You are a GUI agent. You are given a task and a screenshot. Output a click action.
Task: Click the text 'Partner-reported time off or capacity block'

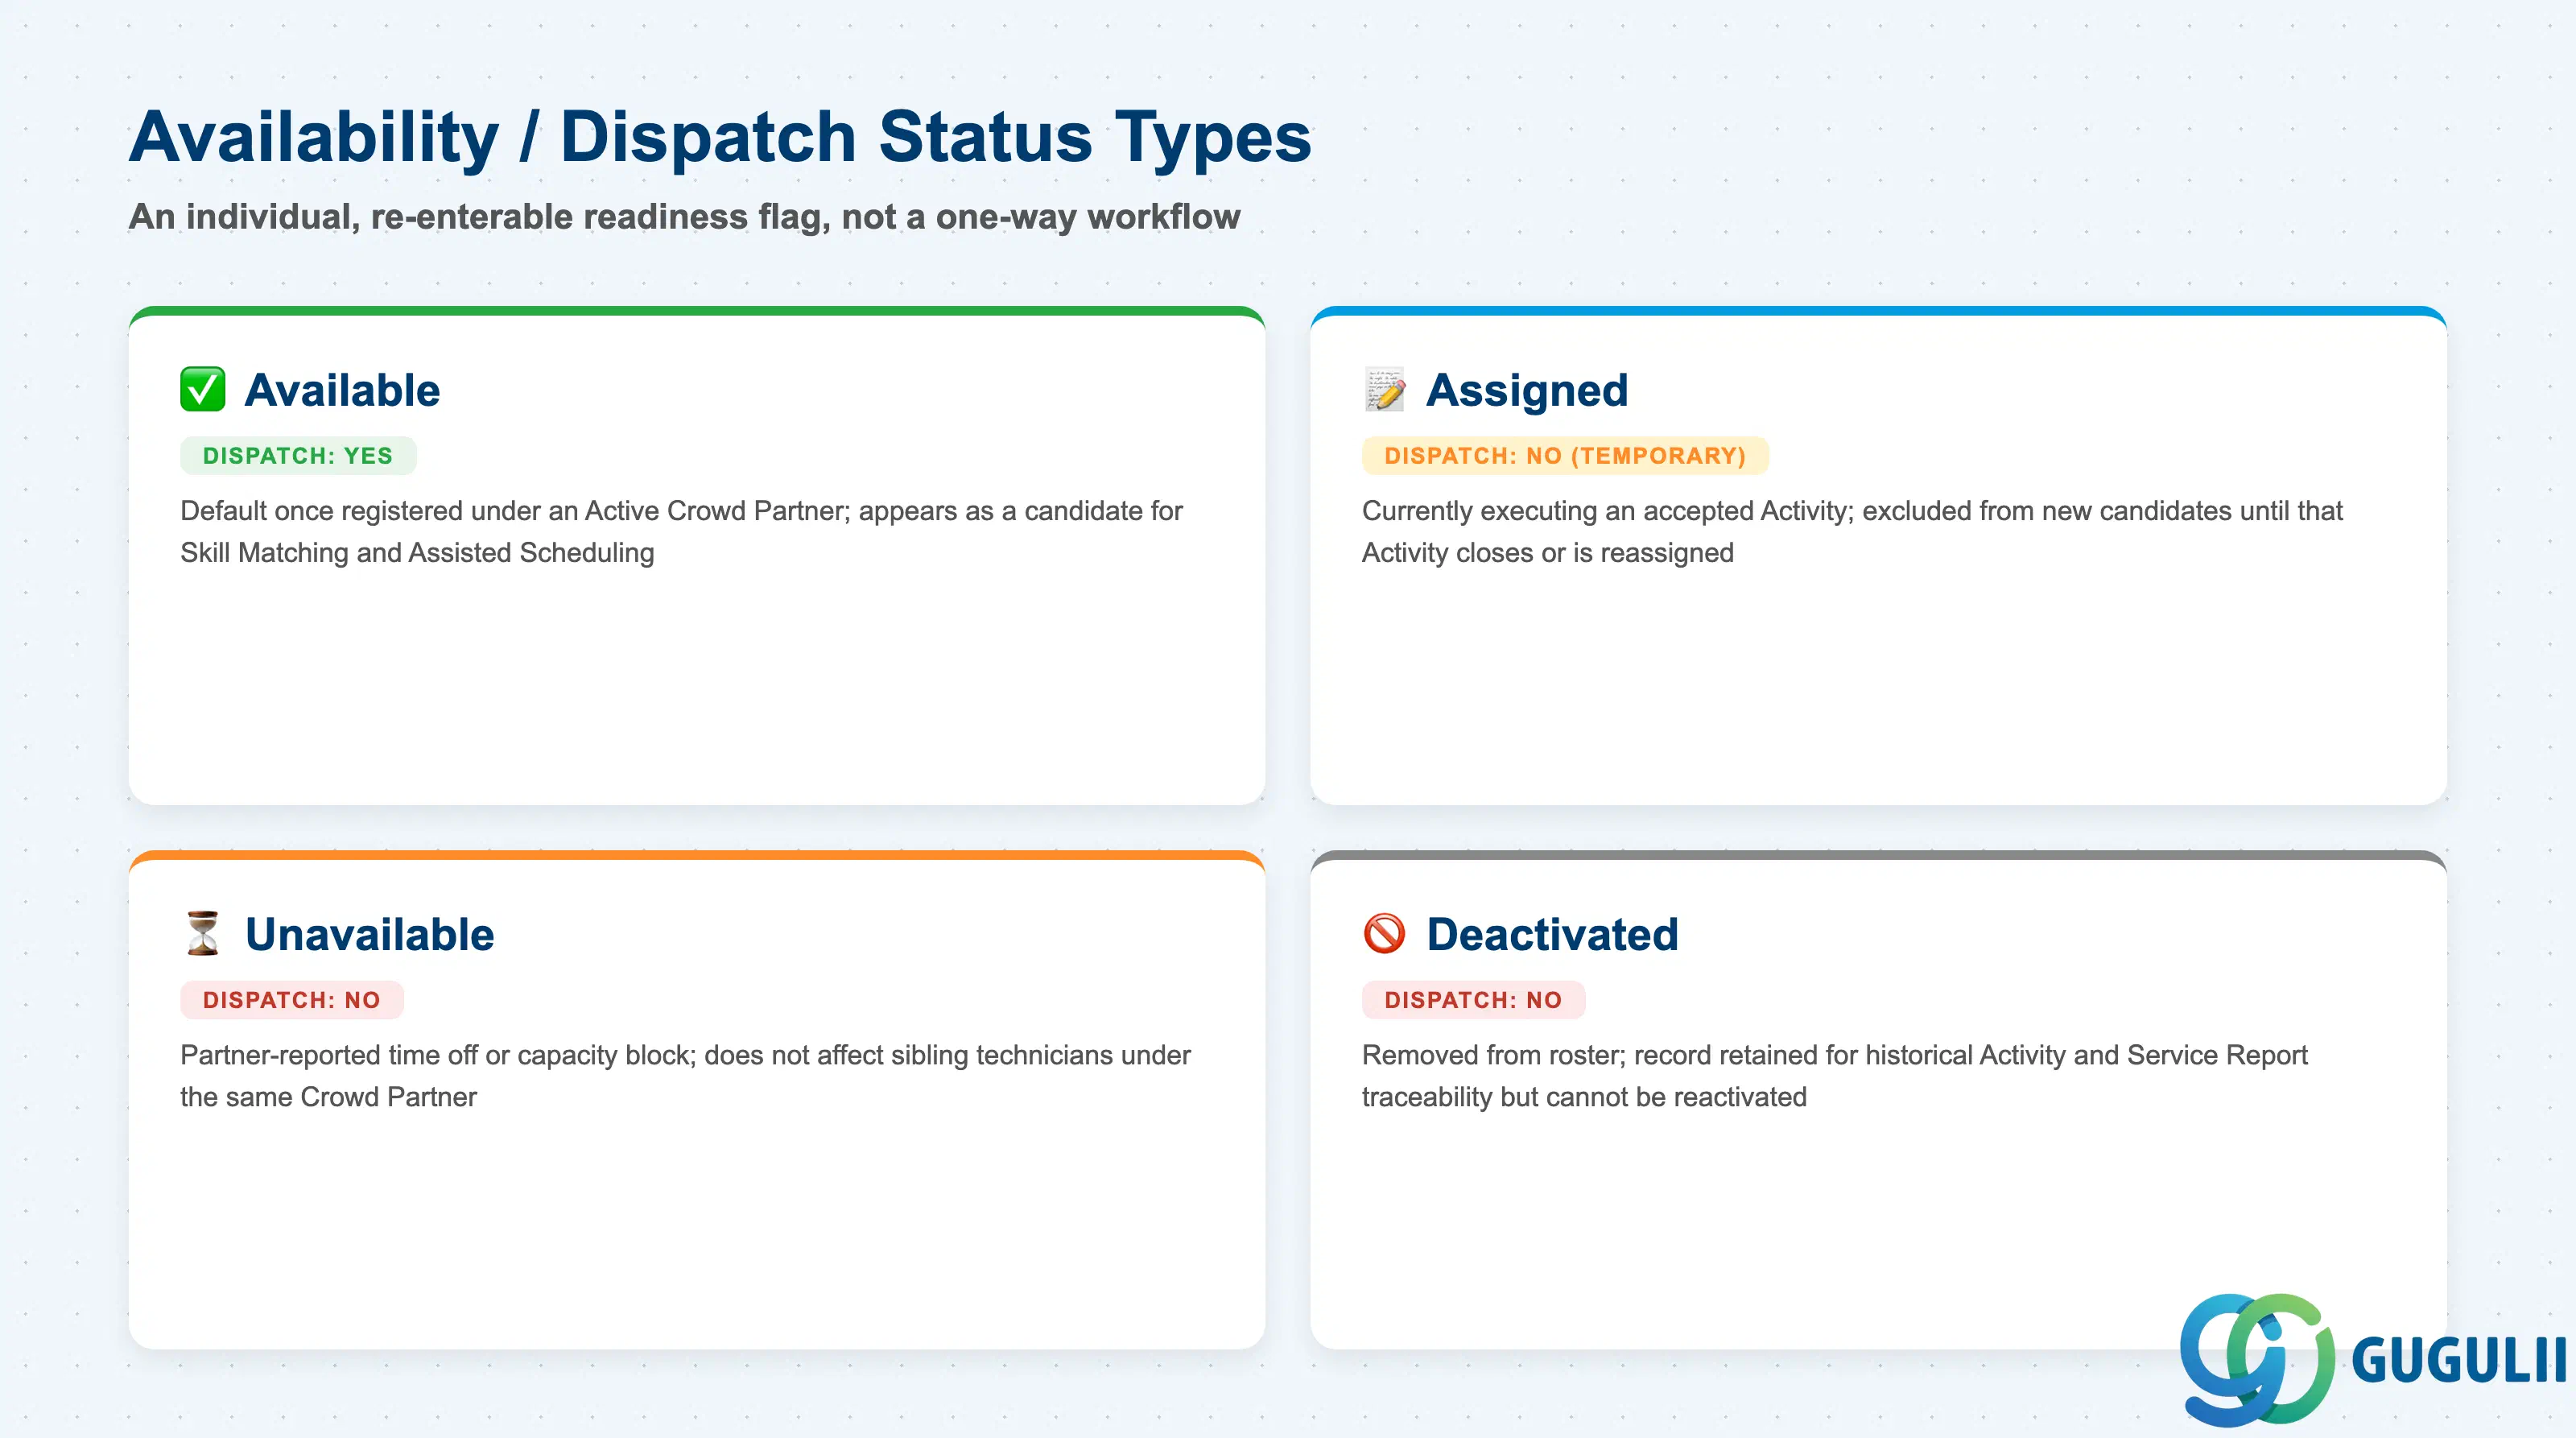[437, 1055]
